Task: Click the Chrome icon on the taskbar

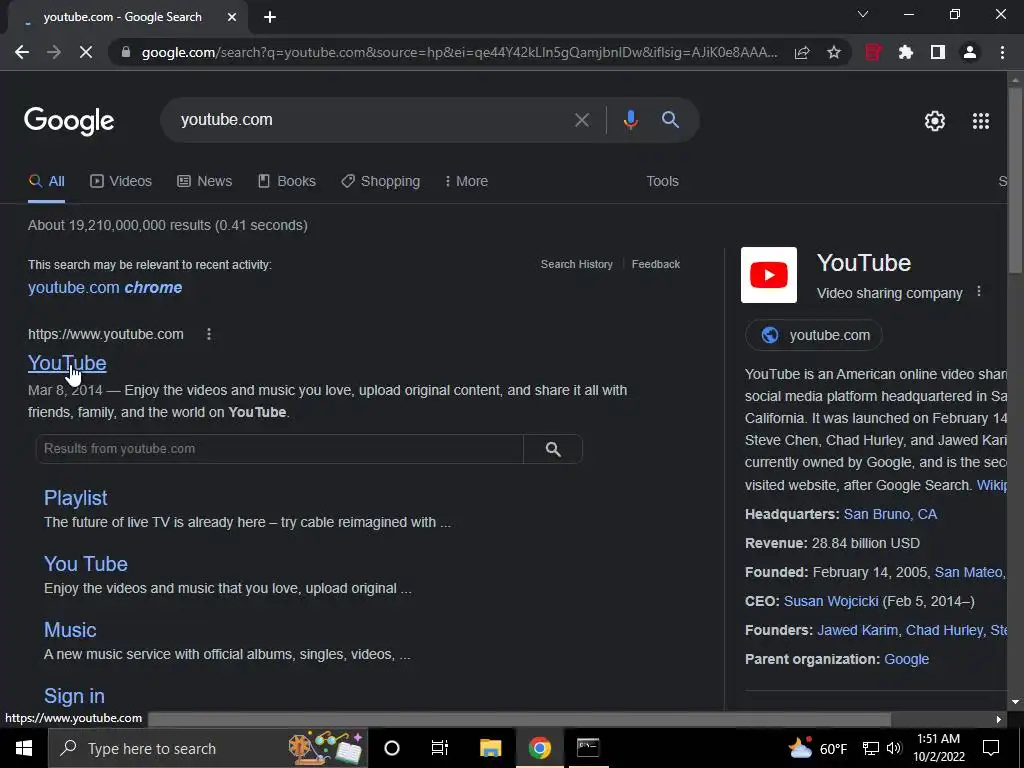Action: click(539, 748)
